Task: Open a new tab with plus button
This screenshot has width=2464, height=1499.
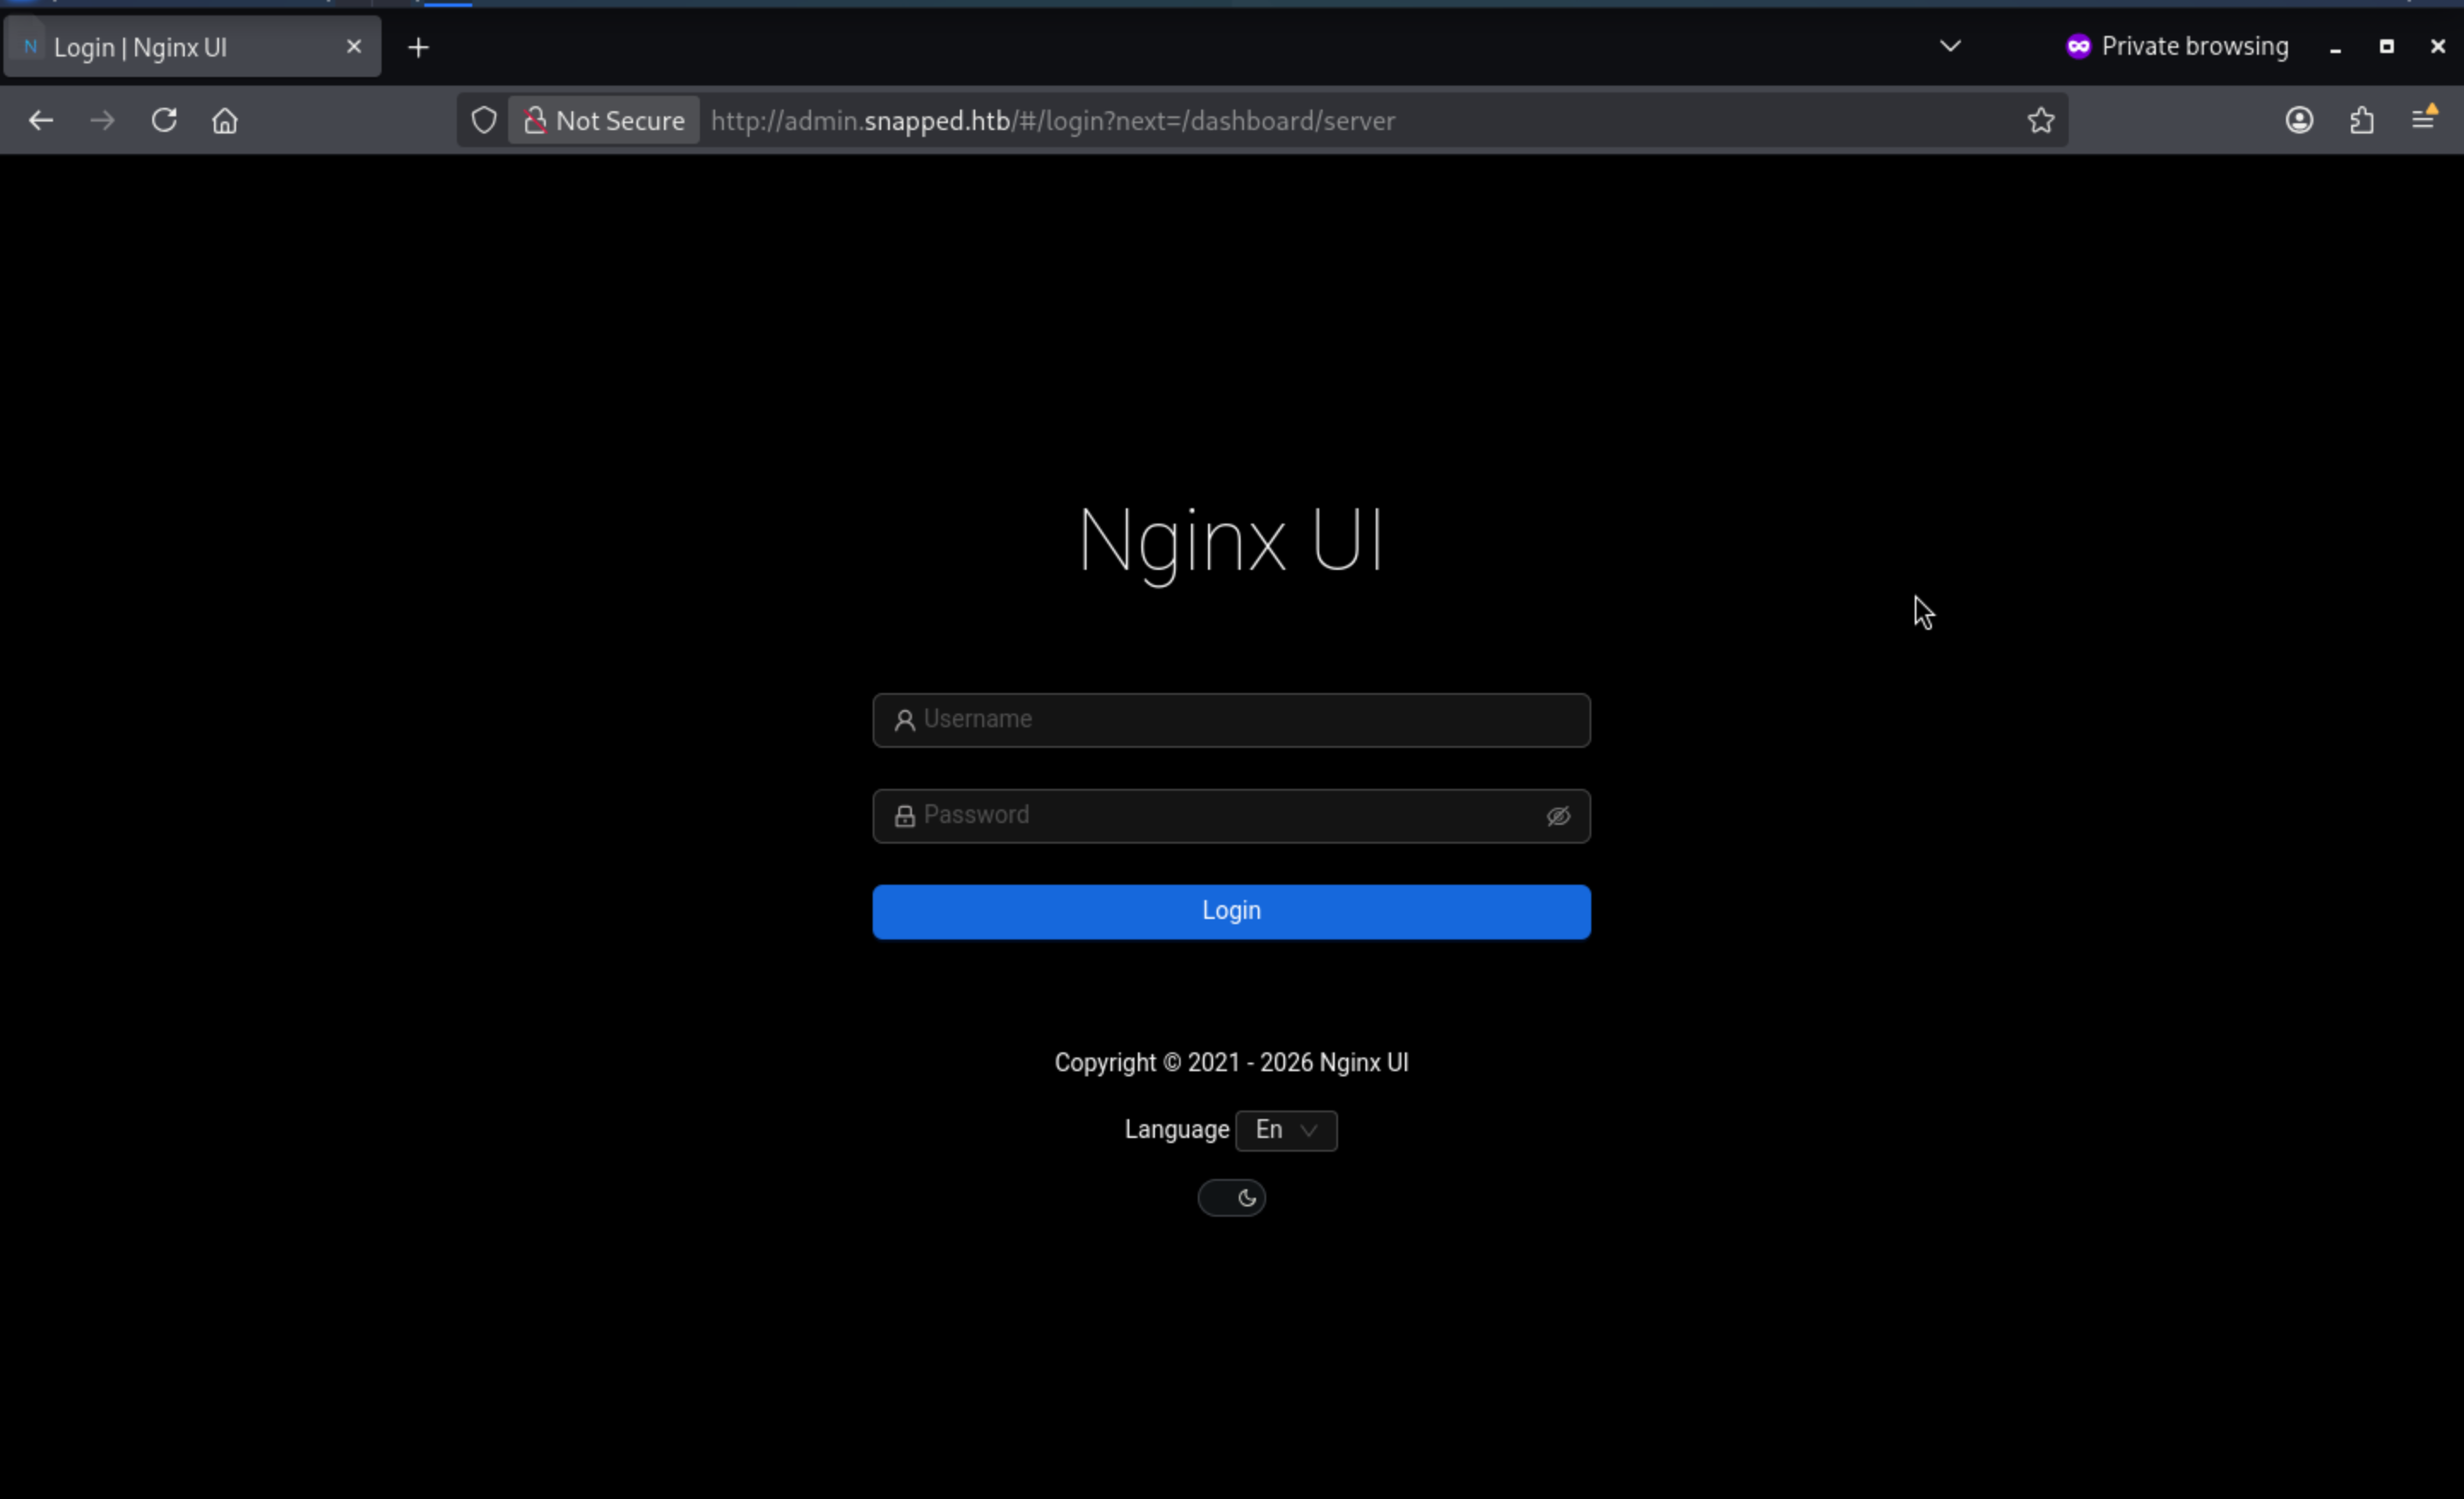Action: coord(418,47)
